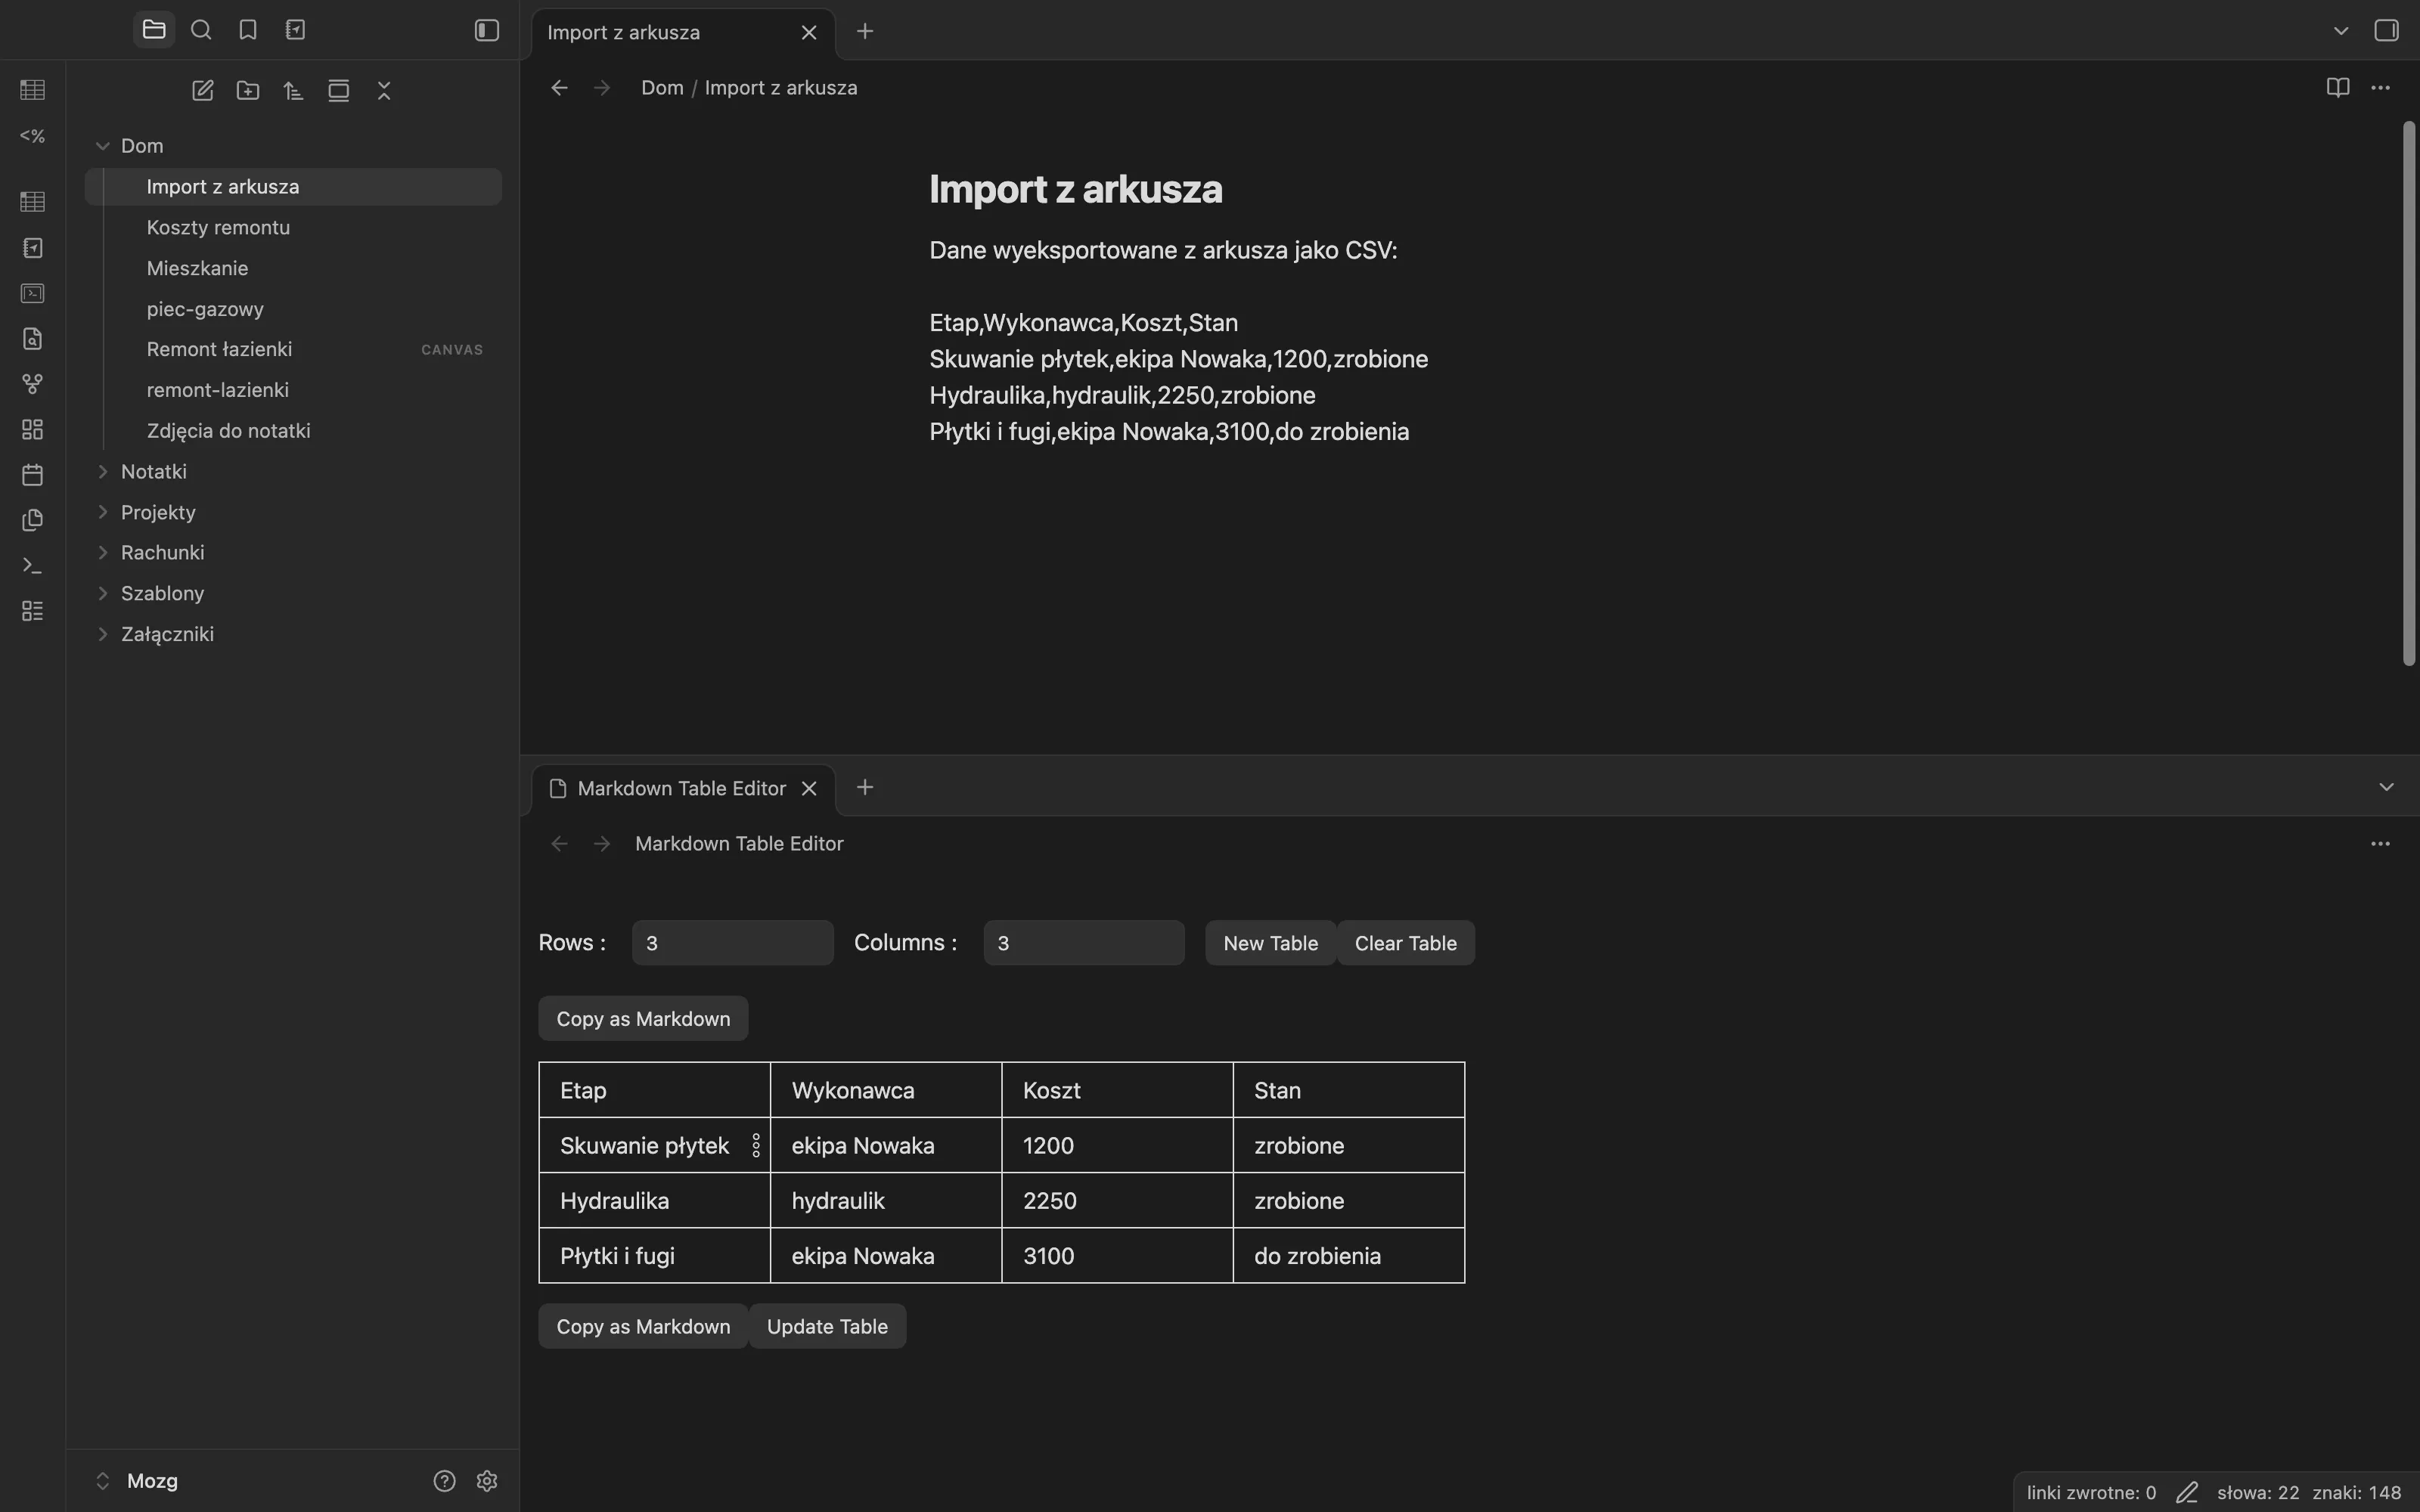Image resolution: width=2420 pixels, height=1512 pixels.
Task: Expand the Notatki folder
Action: pyautogui.click(x=102, y=471)
